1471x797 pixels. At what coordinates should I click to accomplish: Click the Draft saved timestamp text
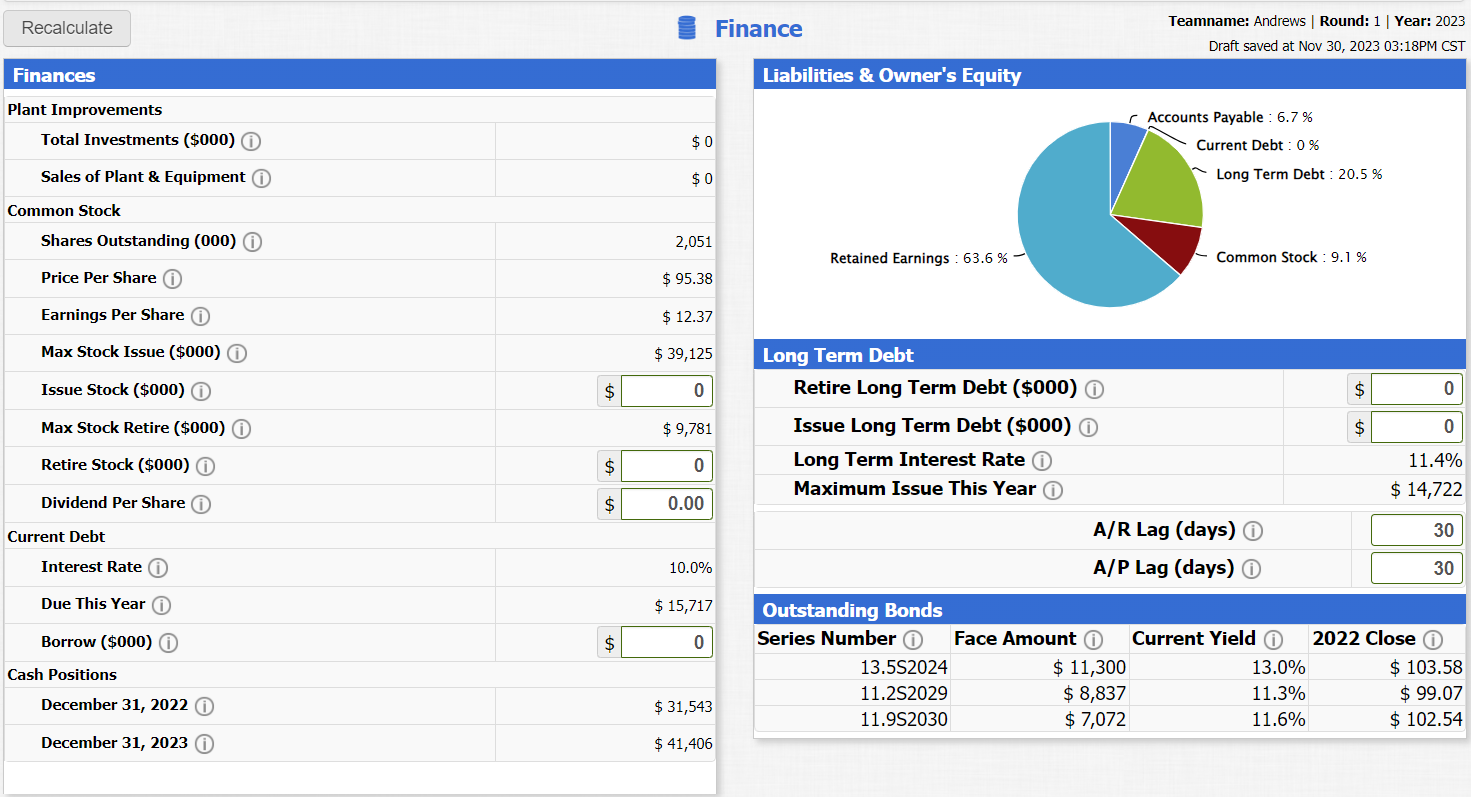(1337, 46)
